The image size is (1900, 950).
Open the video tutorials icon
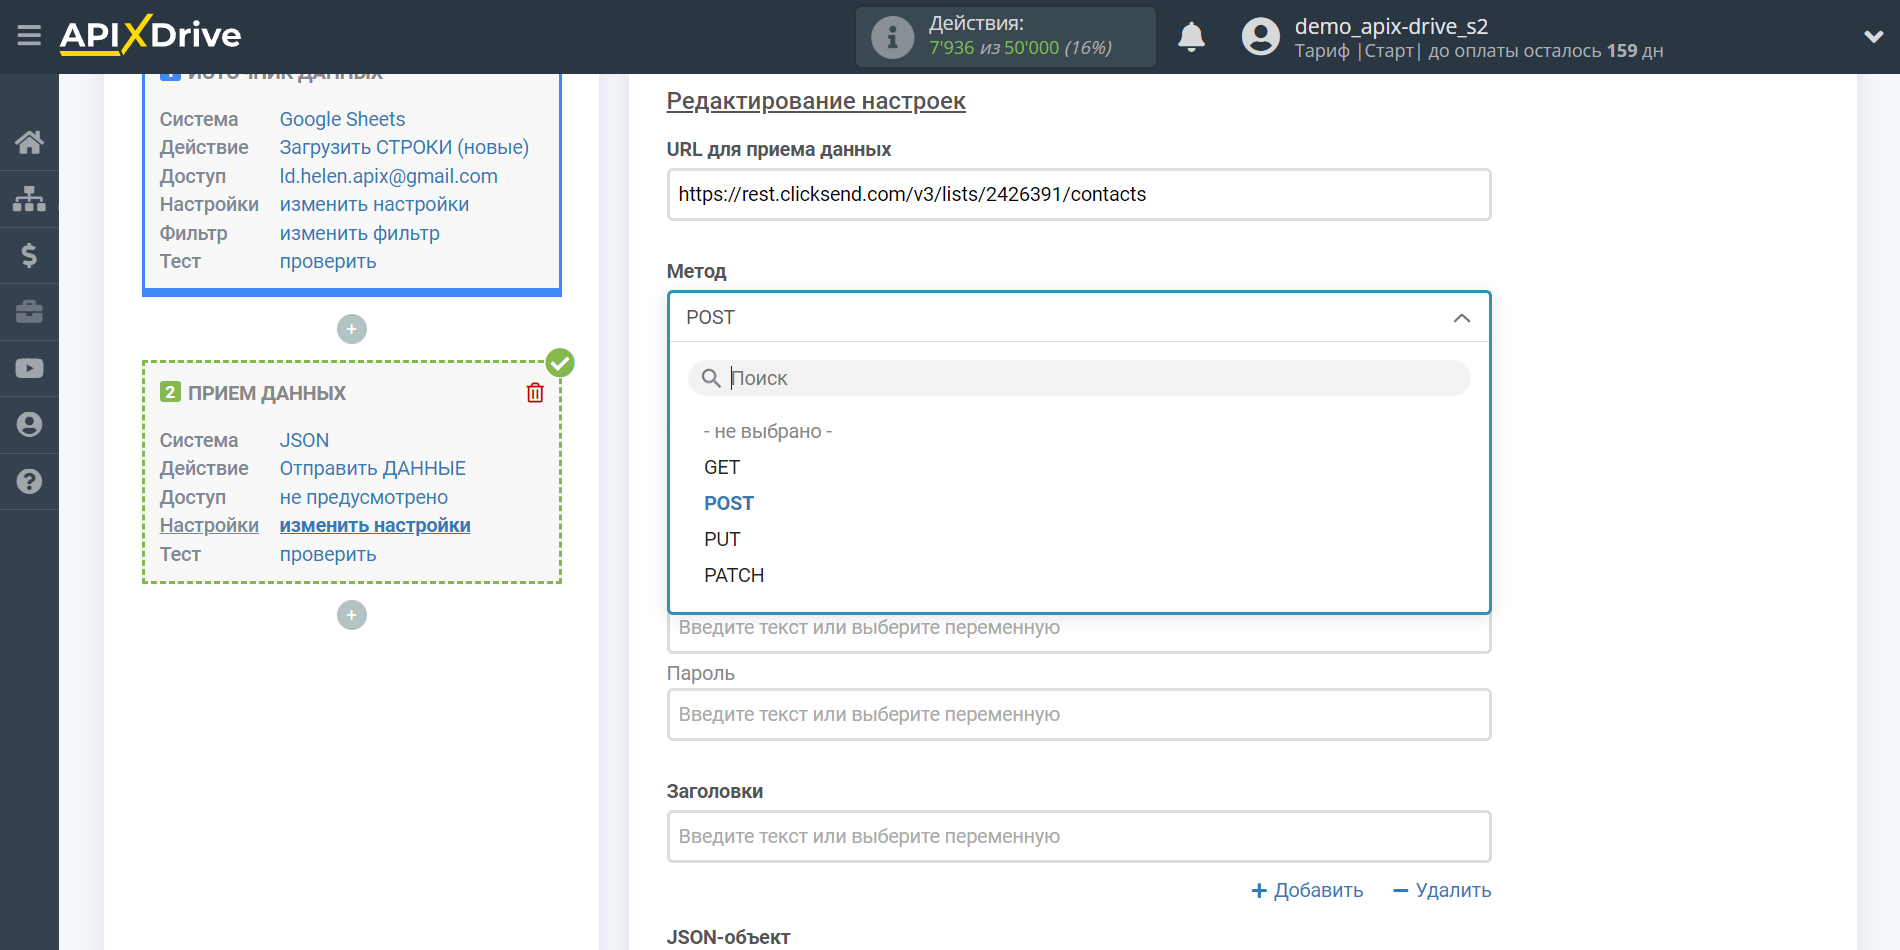click(29, 368)
